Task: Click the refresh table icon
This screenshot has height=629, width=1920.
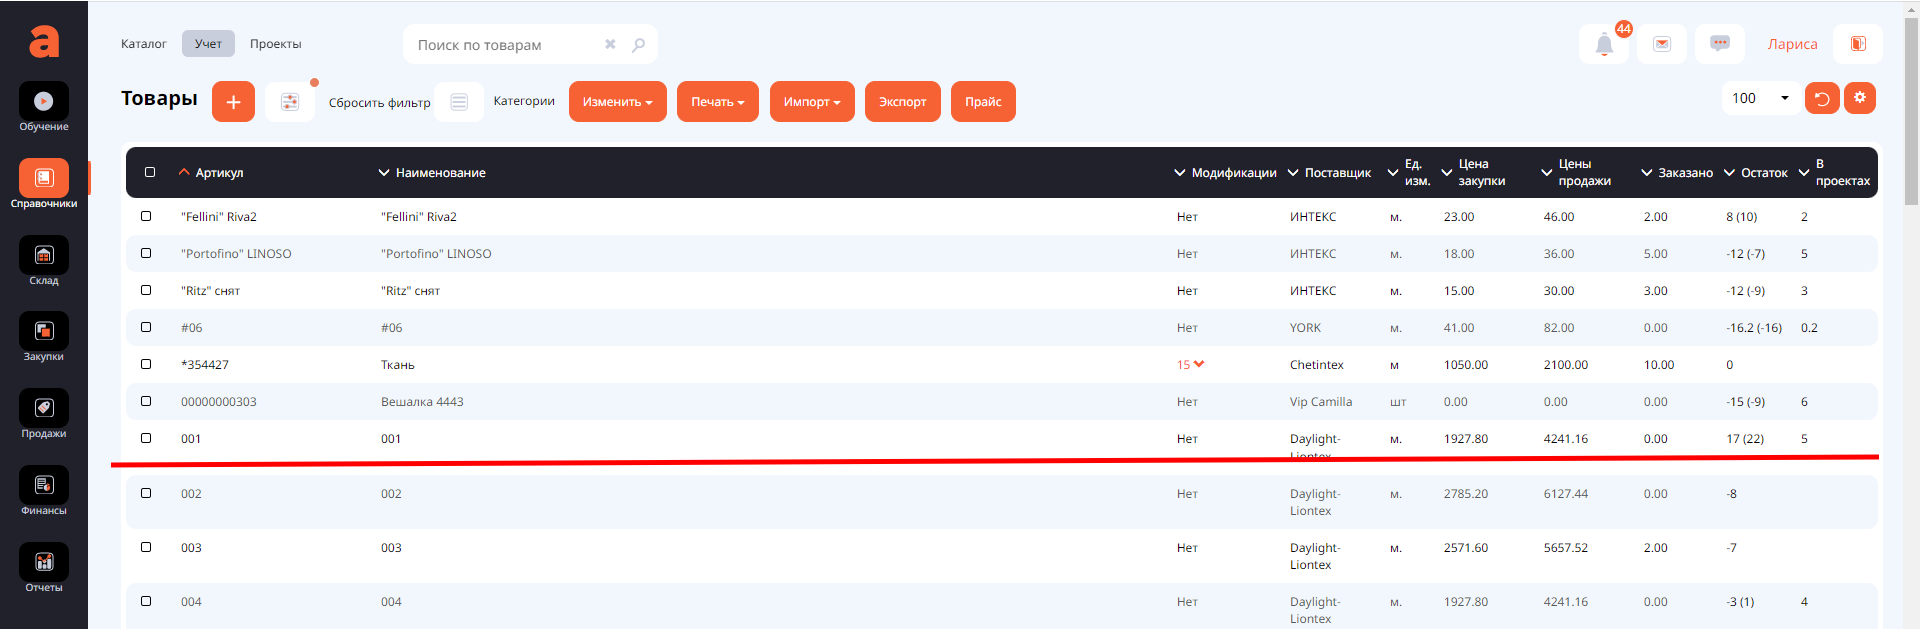Action: (x=1822, y=98)
